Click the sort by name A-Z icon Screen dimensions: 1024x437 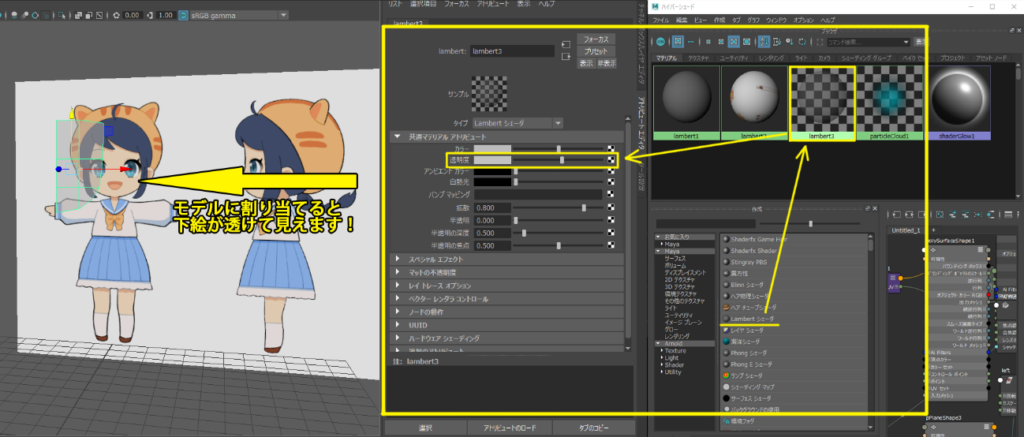(764, 41)
